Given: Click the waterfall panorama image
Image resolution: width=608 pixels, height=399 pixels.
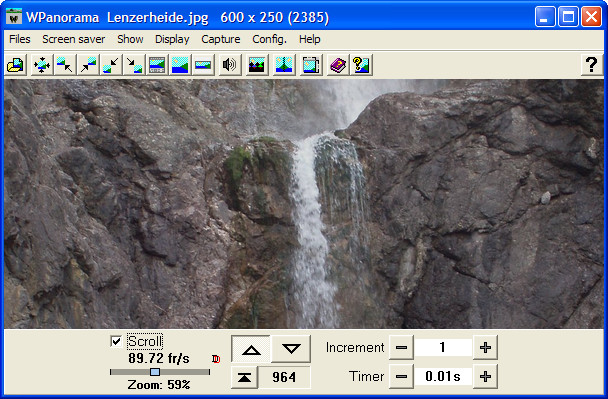Looking at the screenshot, I should pos(304,204).
